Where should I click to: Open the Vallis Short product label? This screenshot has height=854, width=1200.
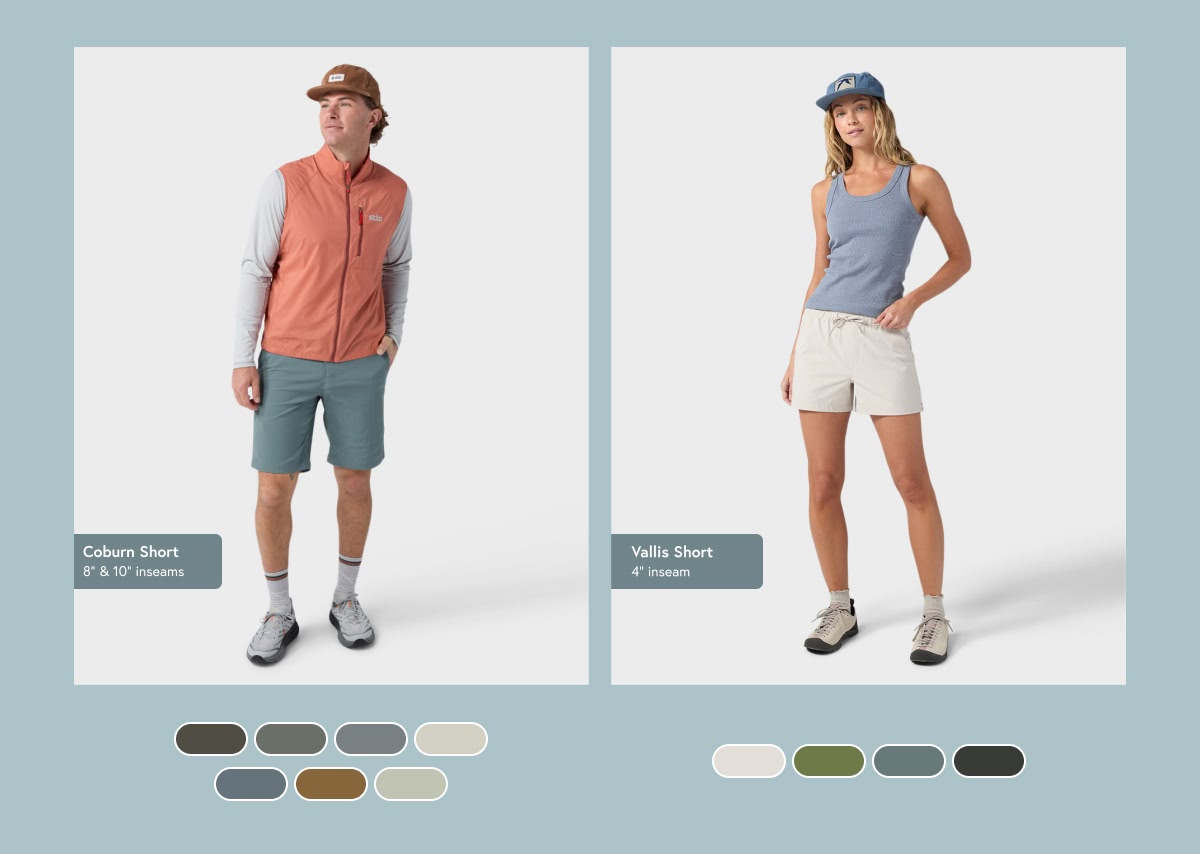pyautogui.click(x=687, y=561)
